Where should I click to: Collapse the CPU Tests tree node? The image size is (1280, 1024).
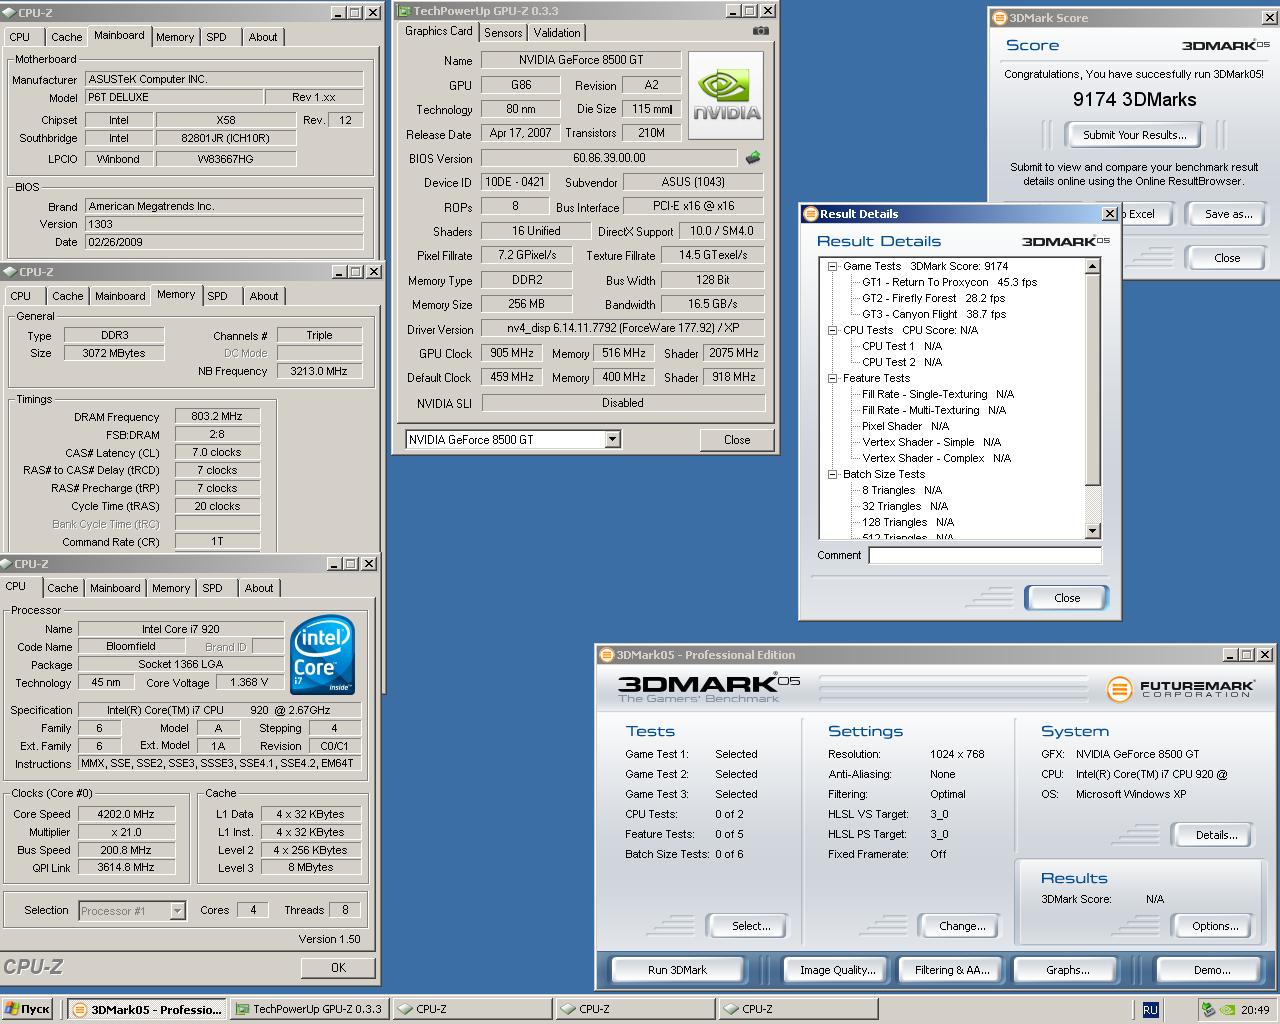click(832, 330)
